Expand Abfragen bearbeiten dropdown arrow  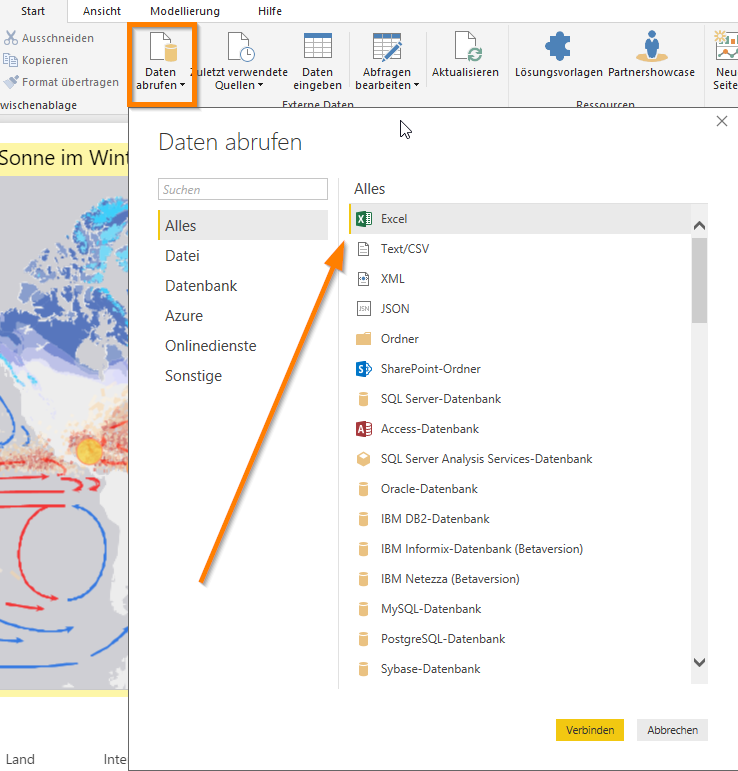point(416,85)
